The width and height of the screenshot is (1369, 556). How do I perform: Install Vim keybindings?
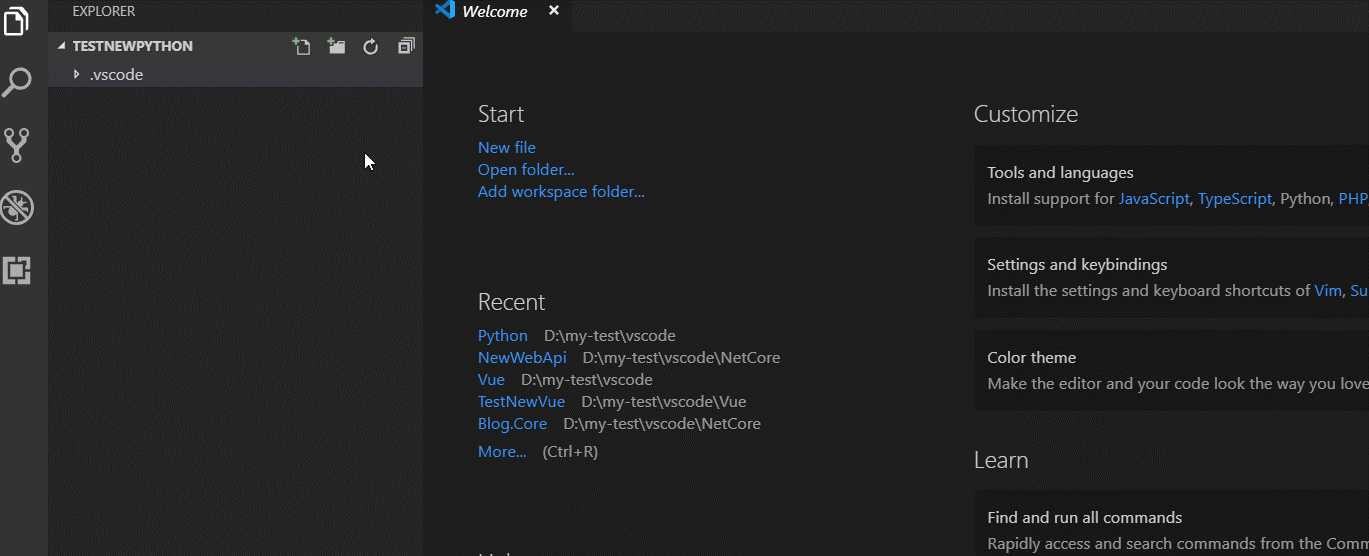click(x=1328, y=290)
